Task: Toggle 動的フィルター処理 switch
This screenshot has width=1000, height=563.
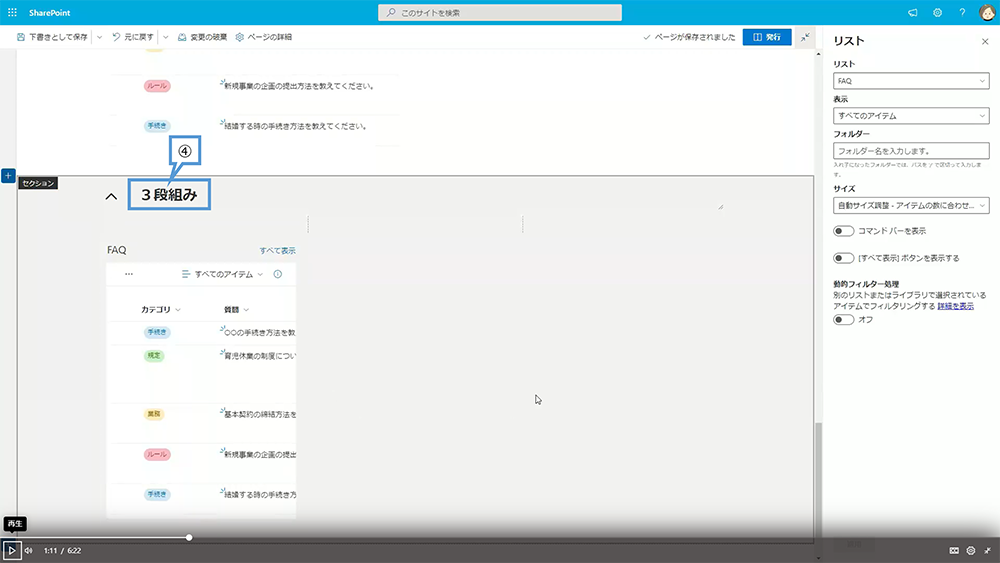Action: [x=843, y=319]
